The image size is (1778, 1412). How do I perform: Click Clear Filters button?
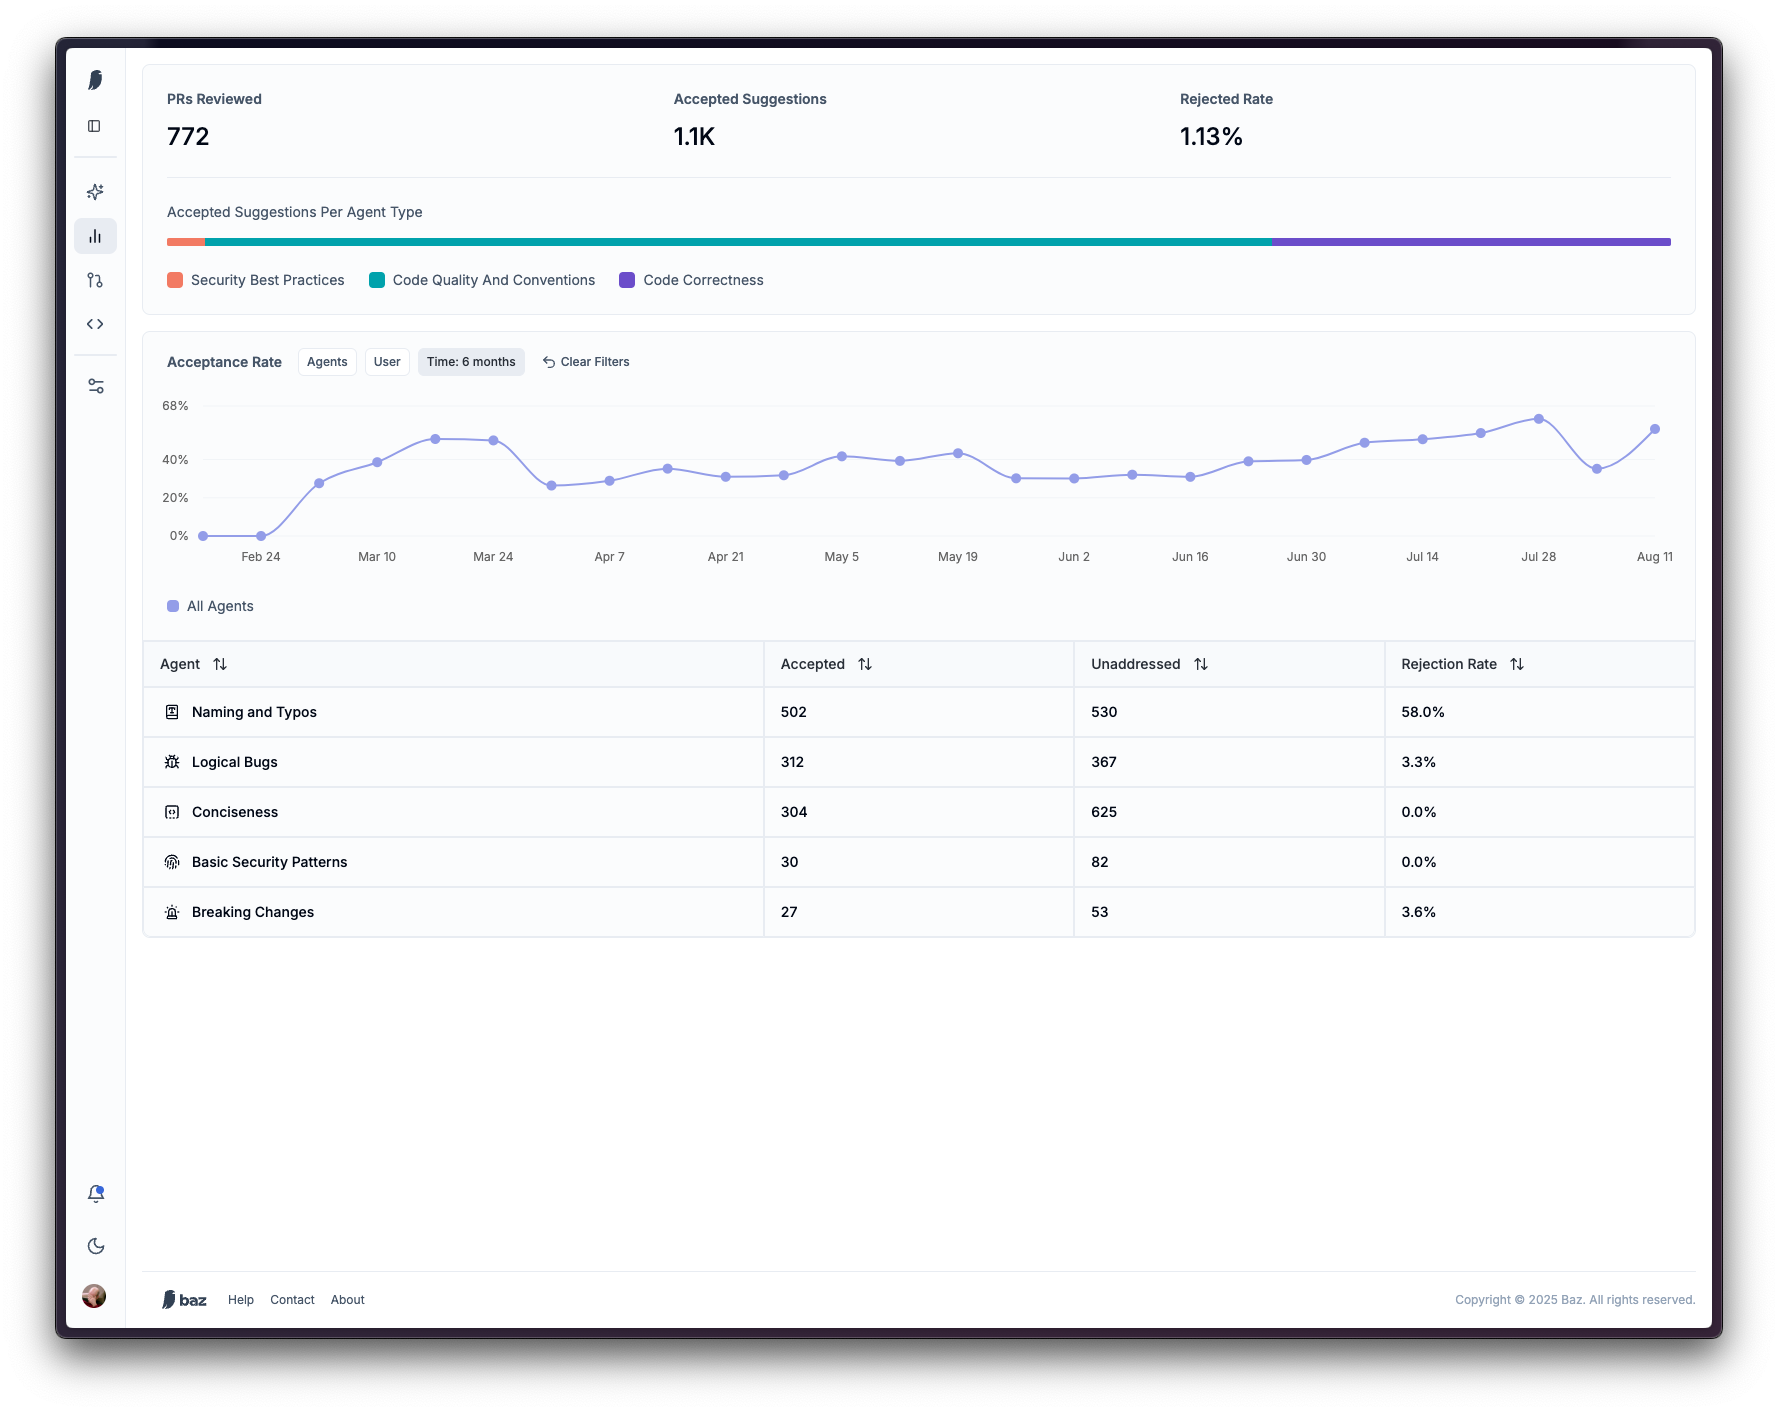[586, 362]
